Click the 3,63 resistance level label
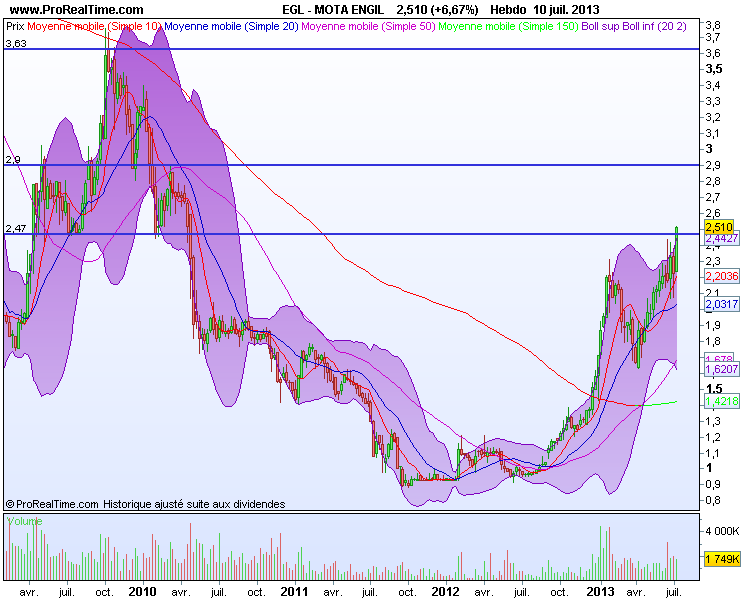Viewport: 750px width, 600px height. 16,44
